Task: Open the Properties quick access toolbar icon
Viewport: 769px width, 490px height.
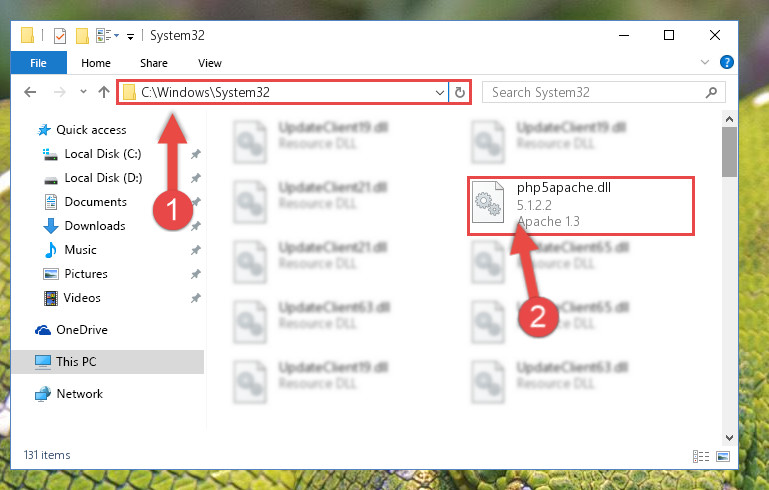Action: [x=60, y=35]
